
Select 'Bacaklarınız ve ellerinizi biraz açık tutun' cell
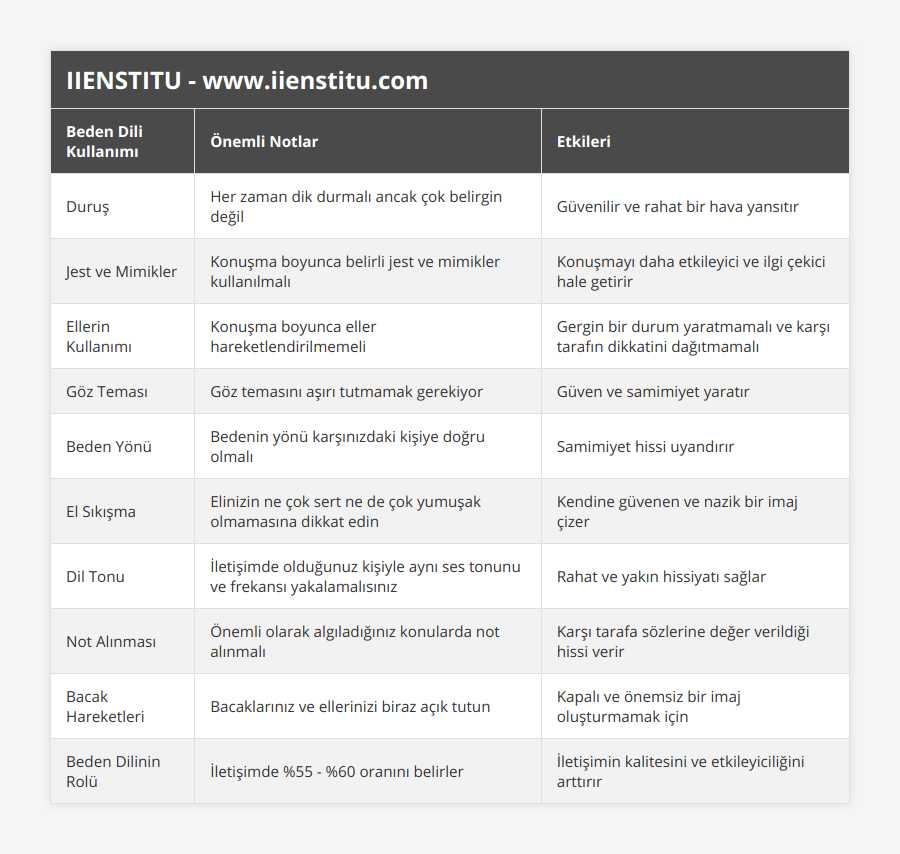pos(350,706)
